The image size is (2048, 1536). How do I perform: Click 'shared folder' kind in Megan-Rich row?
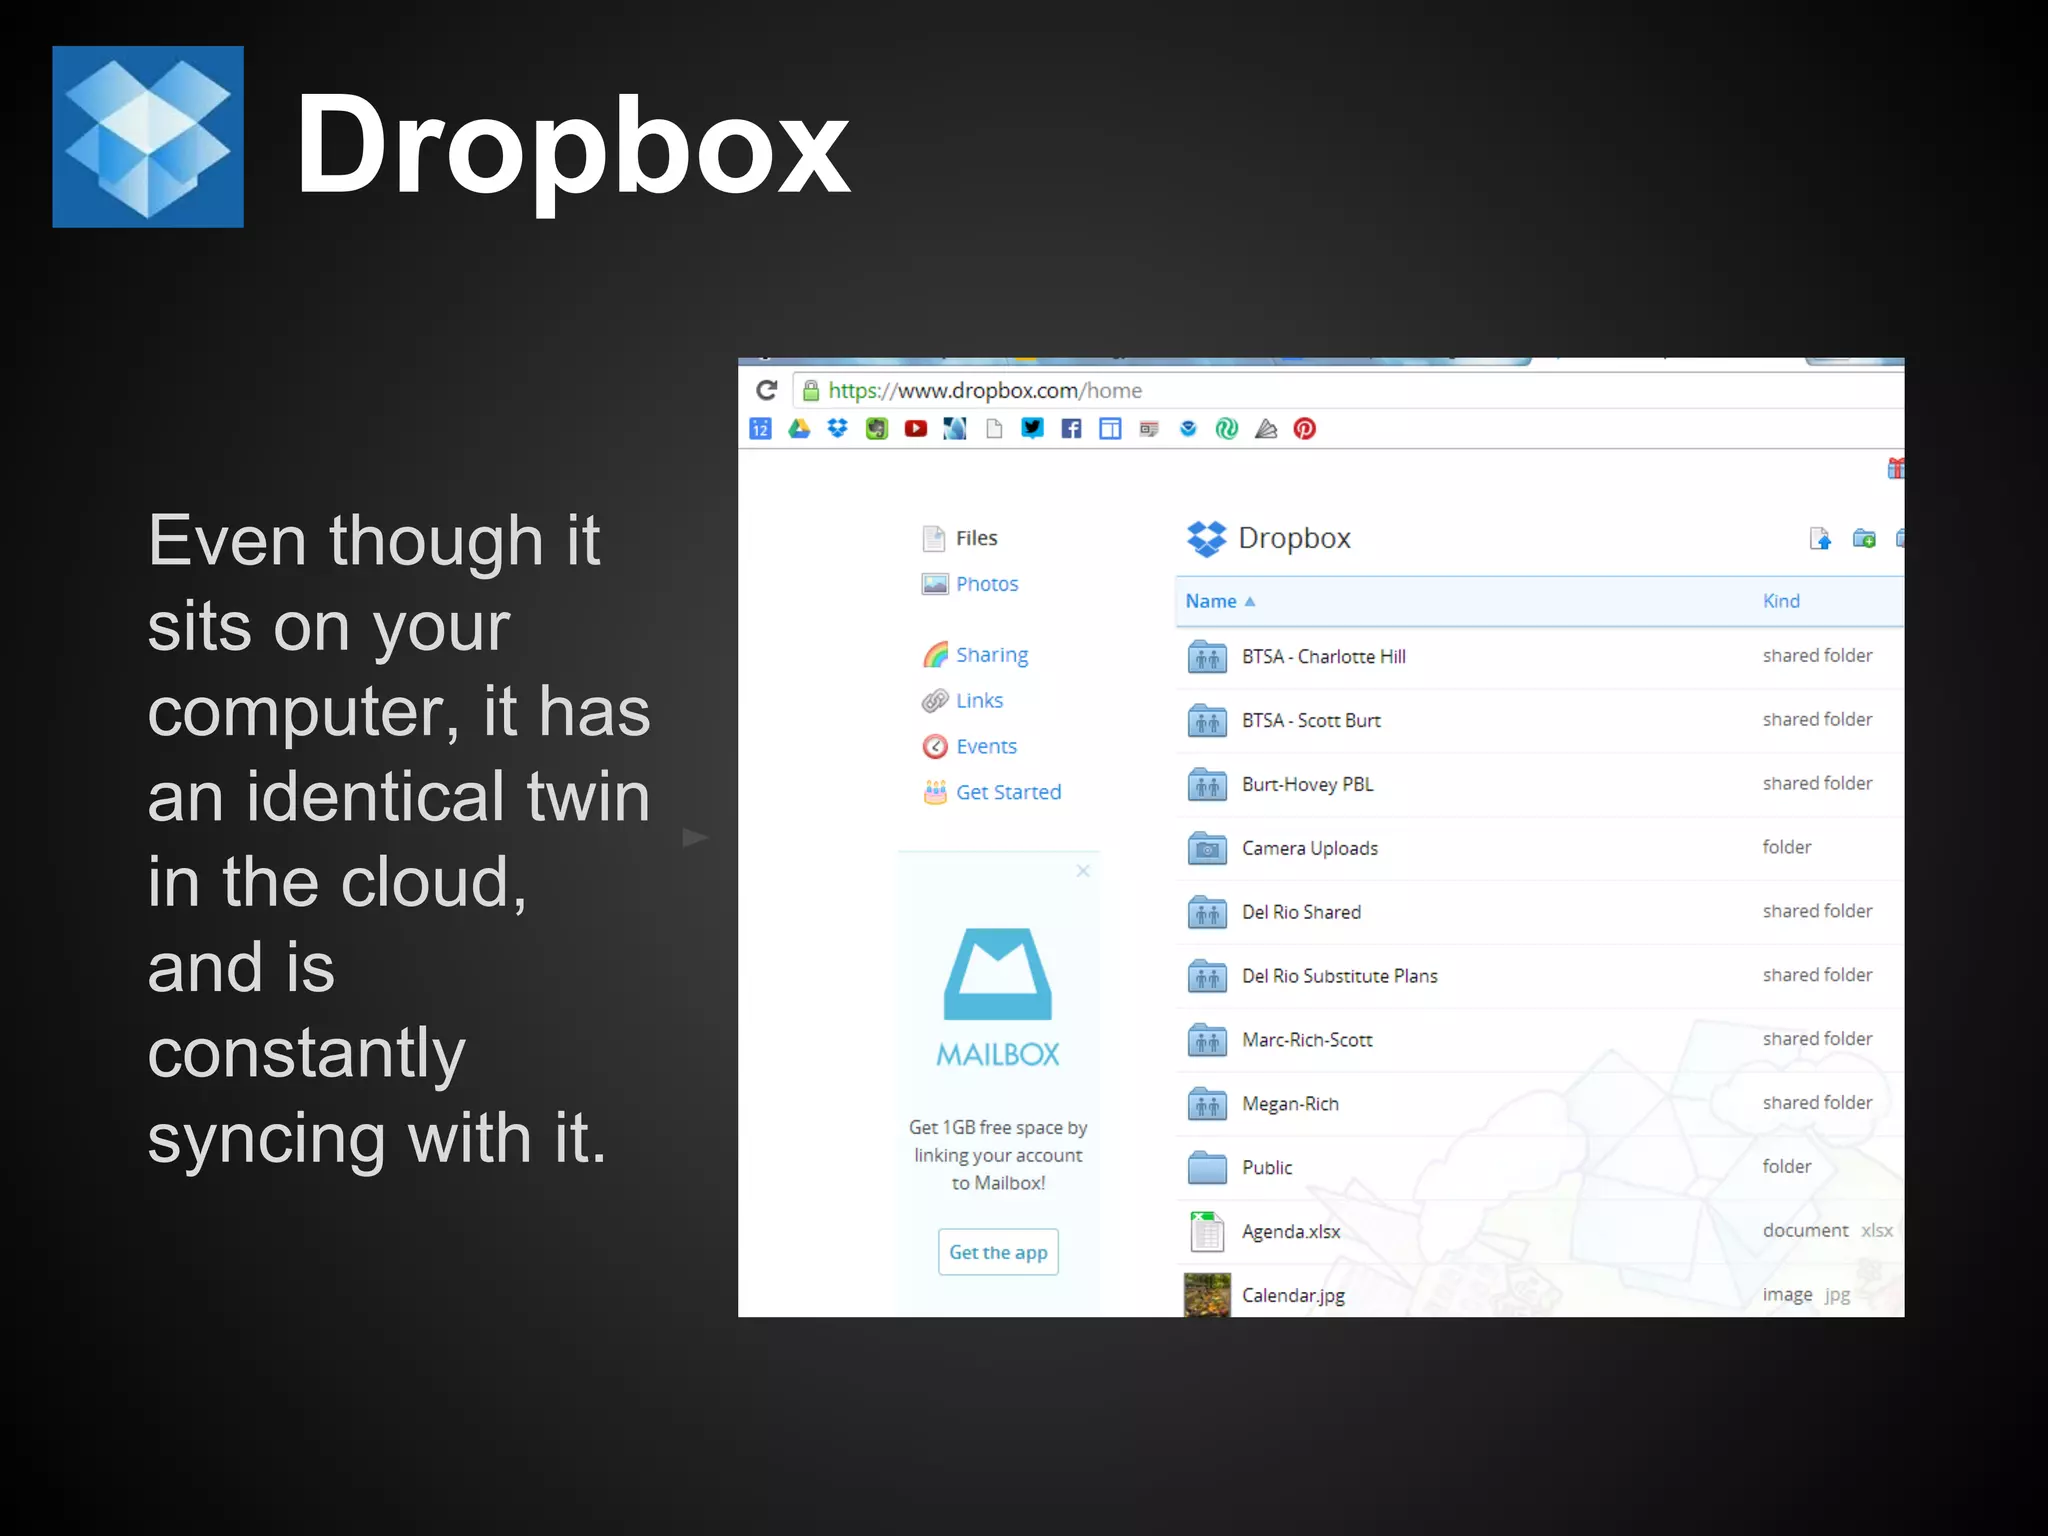click(x=1817, y=1103)
